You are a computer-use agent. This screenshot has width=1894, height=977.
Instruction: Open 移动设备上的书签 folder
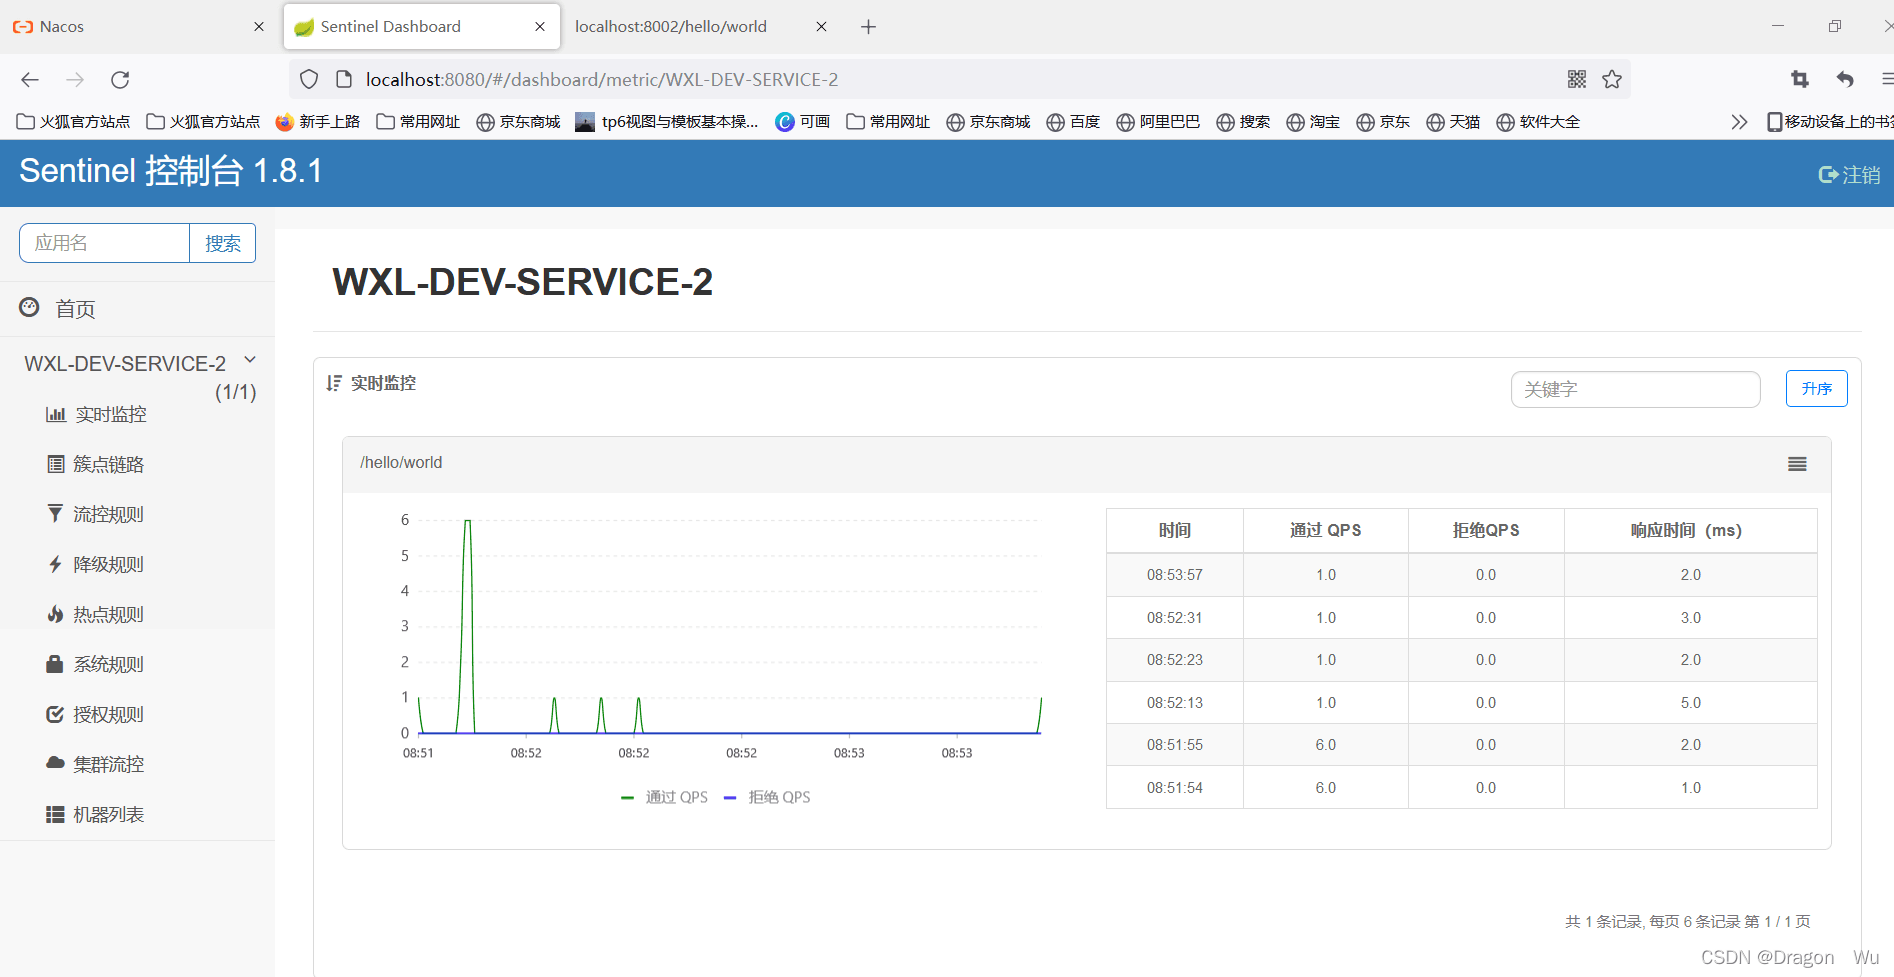(1830, 122)
